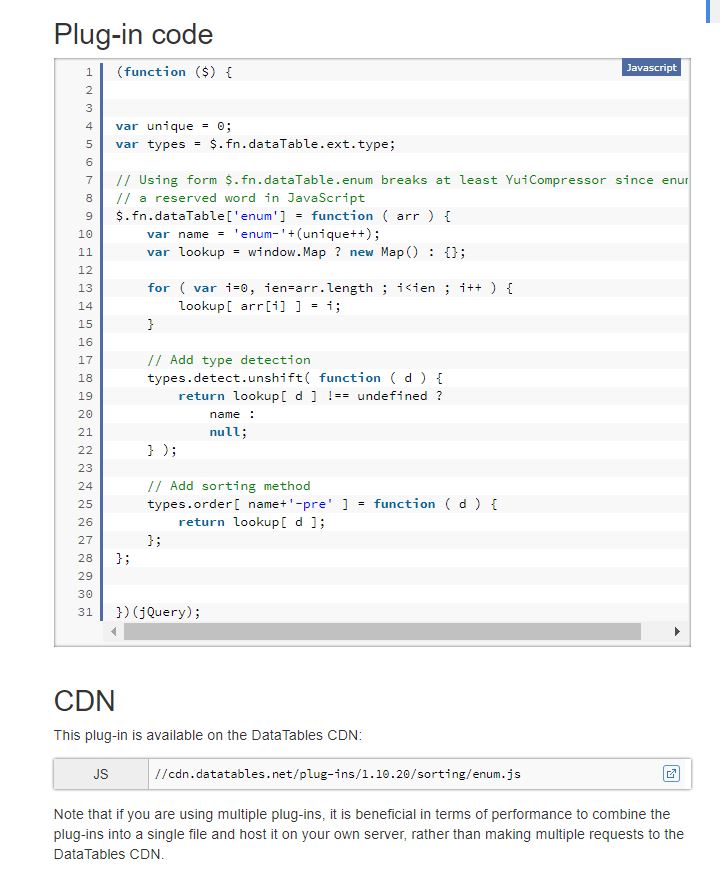Click 'This plug-in is available on the DataTables CDN:'
This screenshot has width=720, height=892.
pyautogui.click(x=208, y=735)
